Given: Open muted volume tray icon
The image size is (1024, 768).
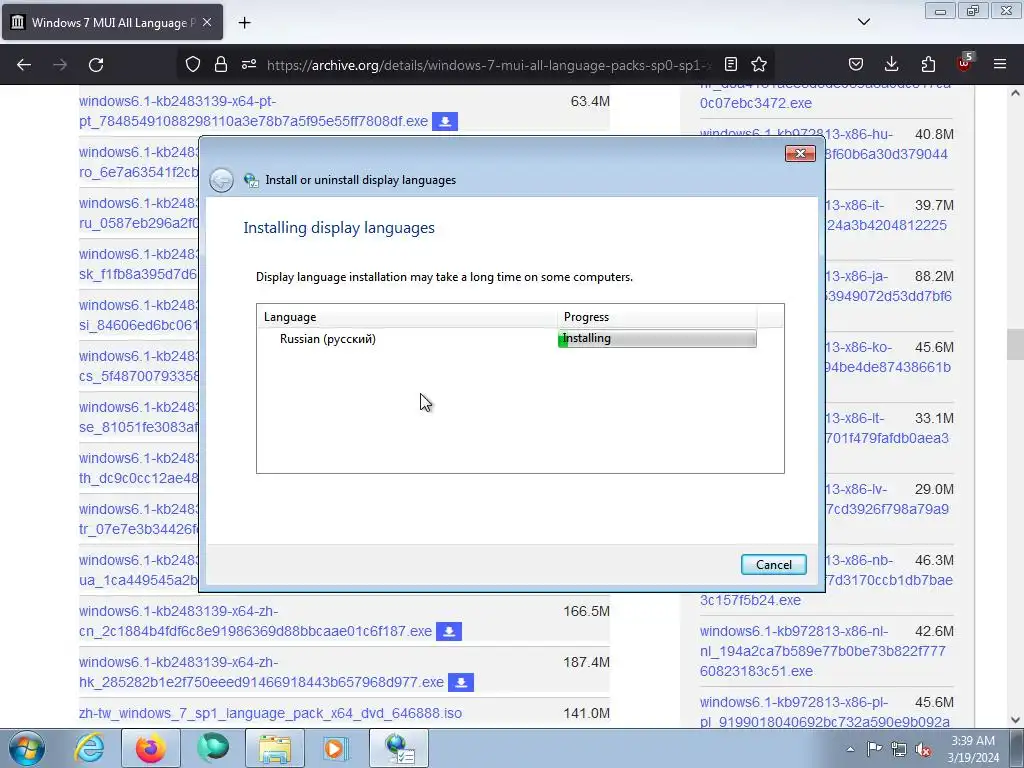Looking at the screenshot, I should pos(923,749).
